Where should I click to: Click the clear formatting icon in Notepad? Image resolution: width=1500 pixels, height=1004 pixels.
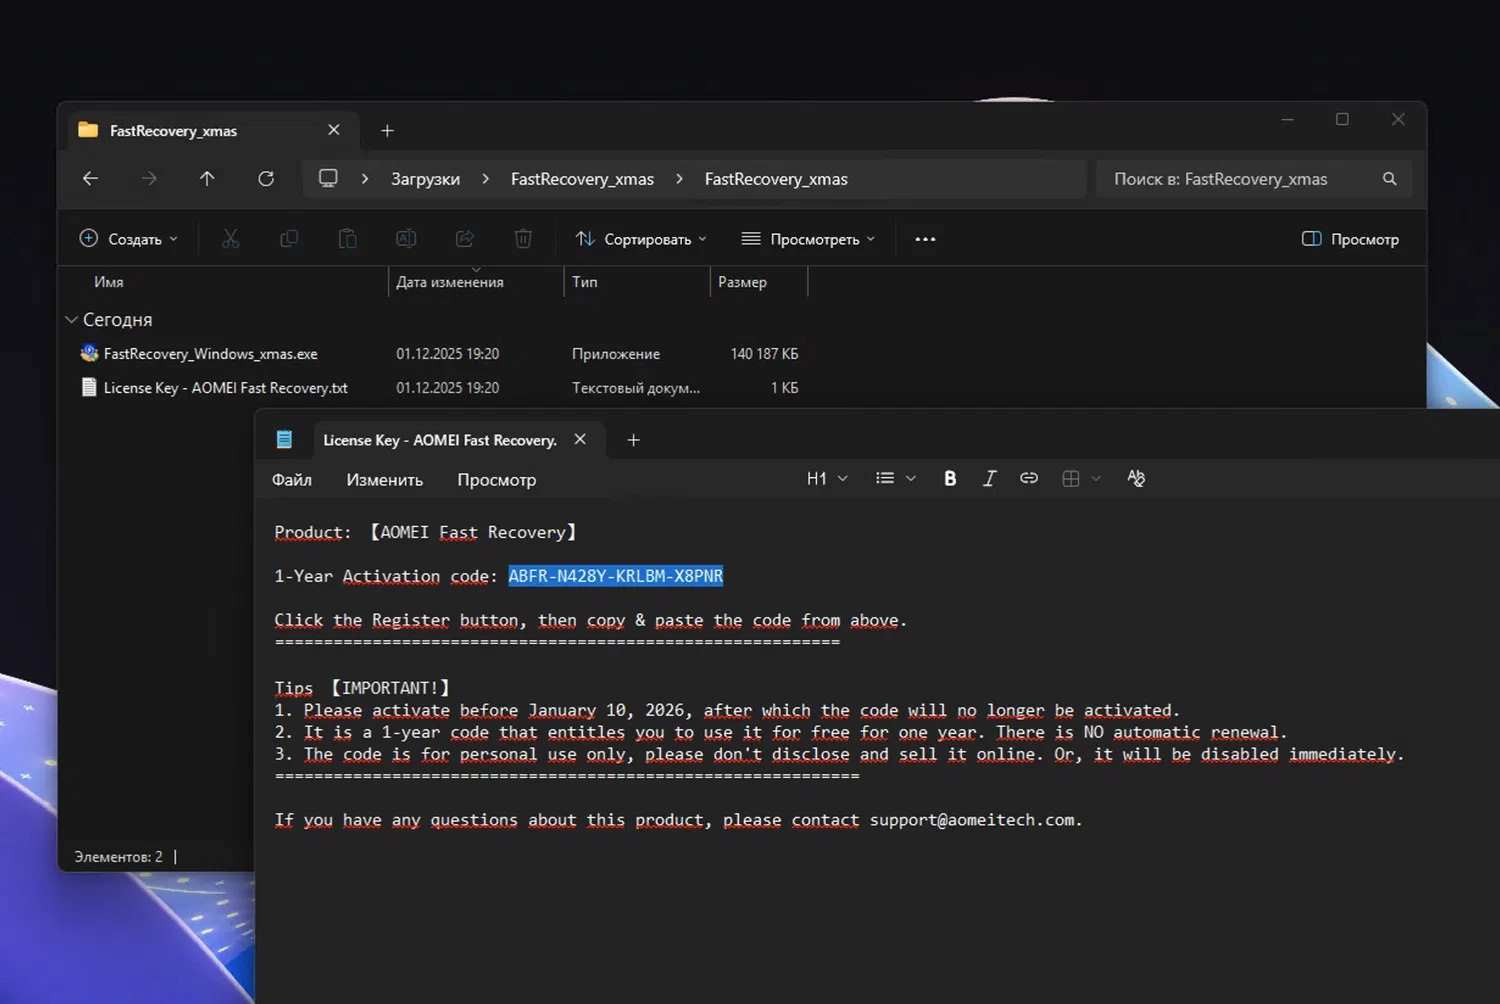tap(1136, 479)
